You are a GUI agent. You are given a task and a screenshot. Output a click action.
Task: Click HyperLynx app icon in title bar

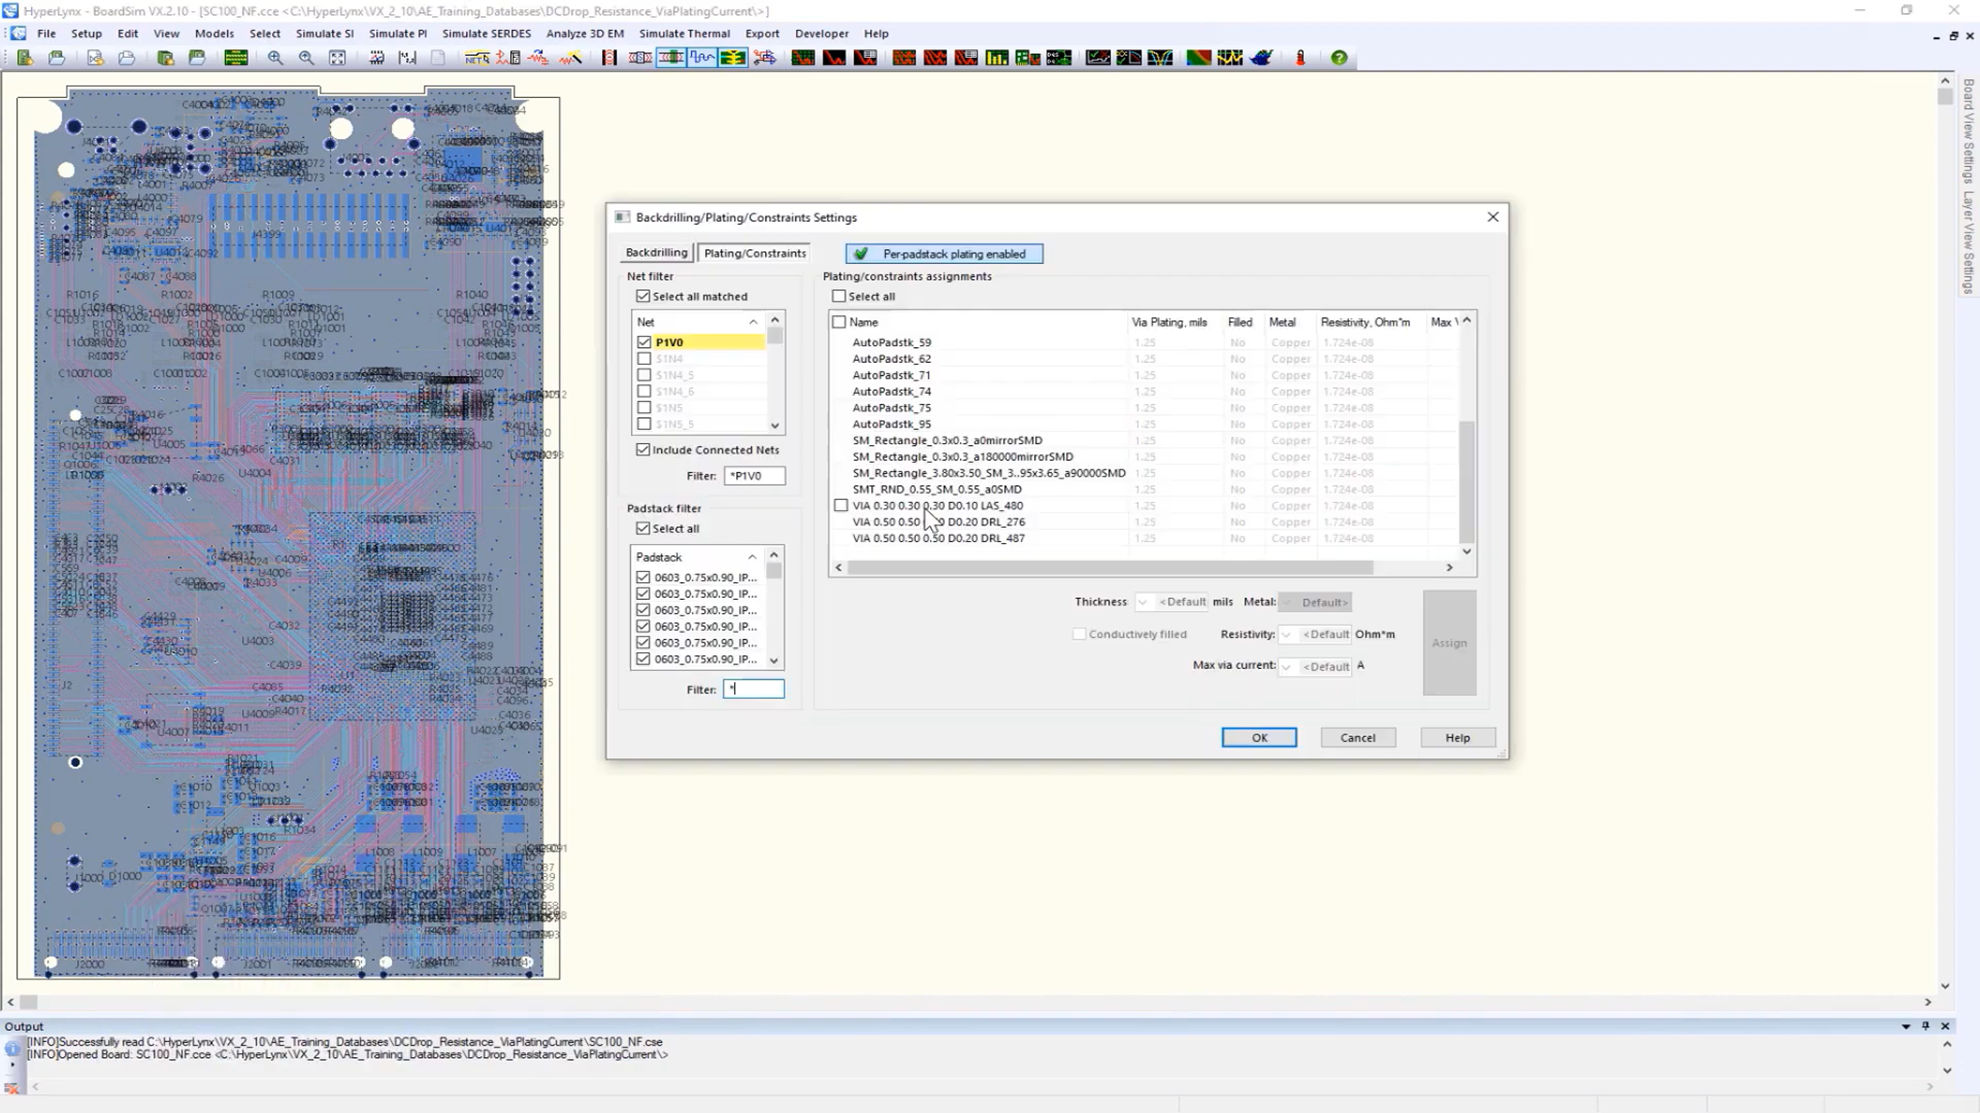pyautogui.click(x=10, y=11)
